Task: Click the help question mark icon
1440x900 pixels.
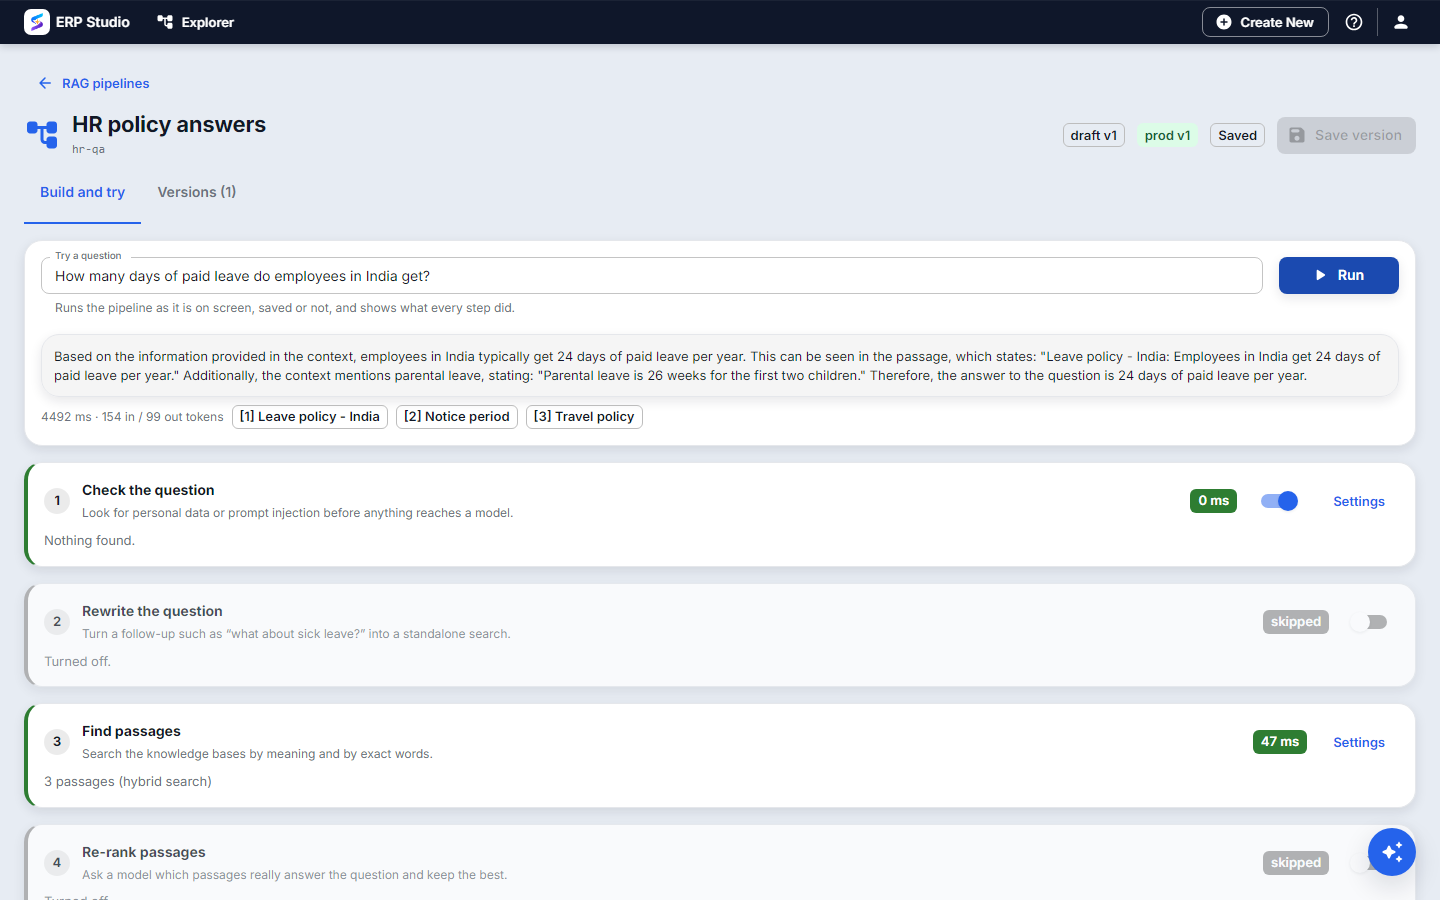Action: click(x=1354, y=22)
